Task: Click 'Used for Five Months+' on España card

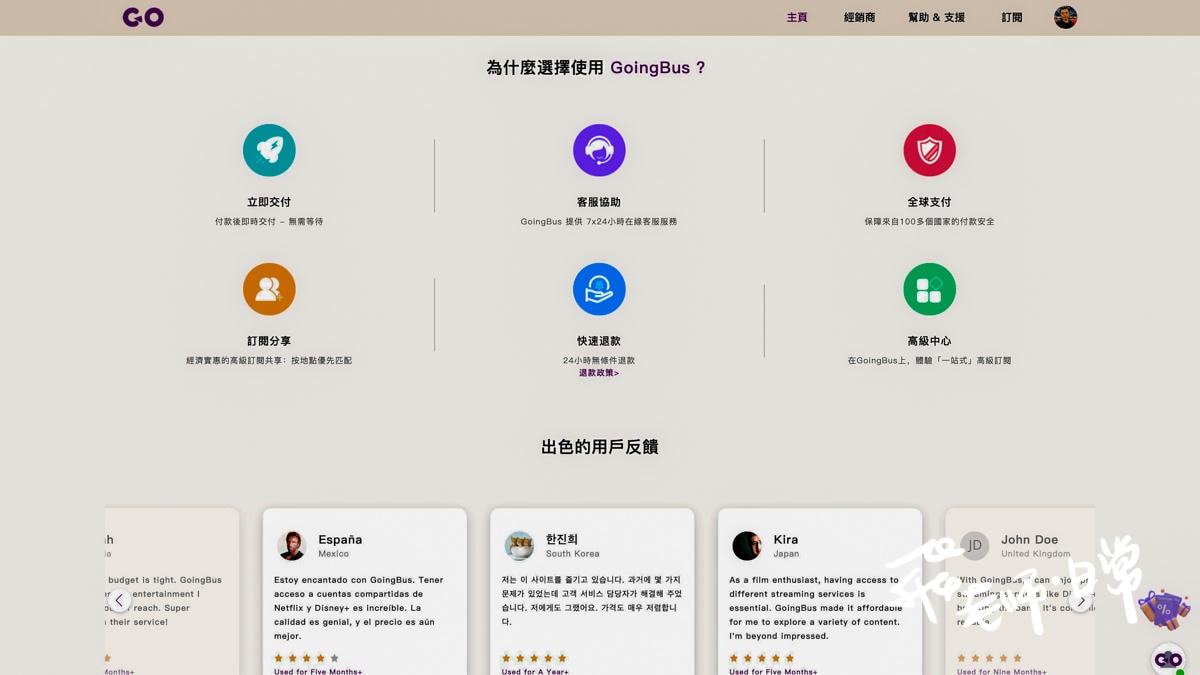Action: (x=318, y=672)
